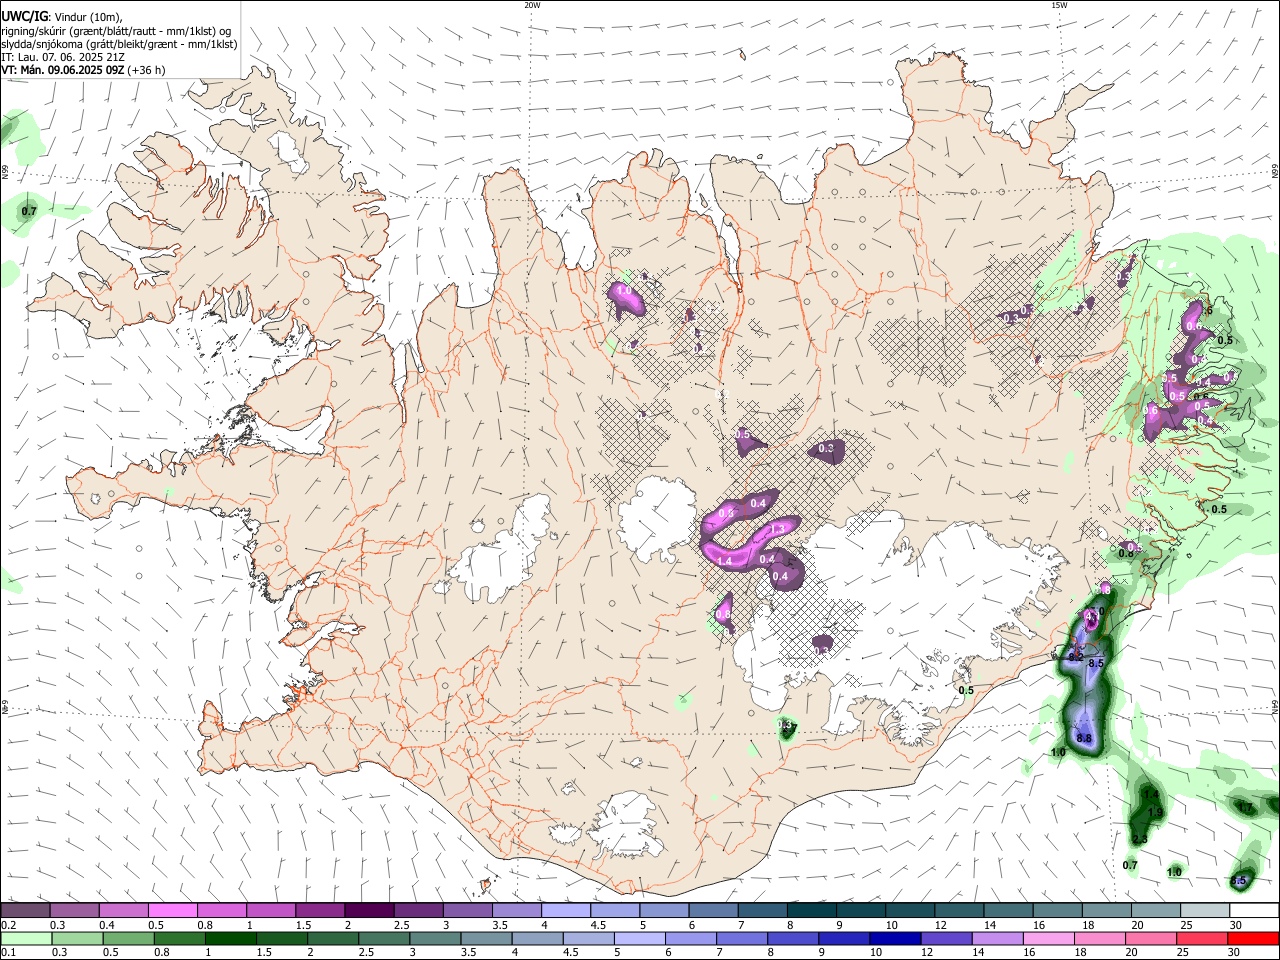Viewport: 1280px width, 960px height.
Task: Pick top legend dark purple swatch starting at 2
Action: coord(368,911)
